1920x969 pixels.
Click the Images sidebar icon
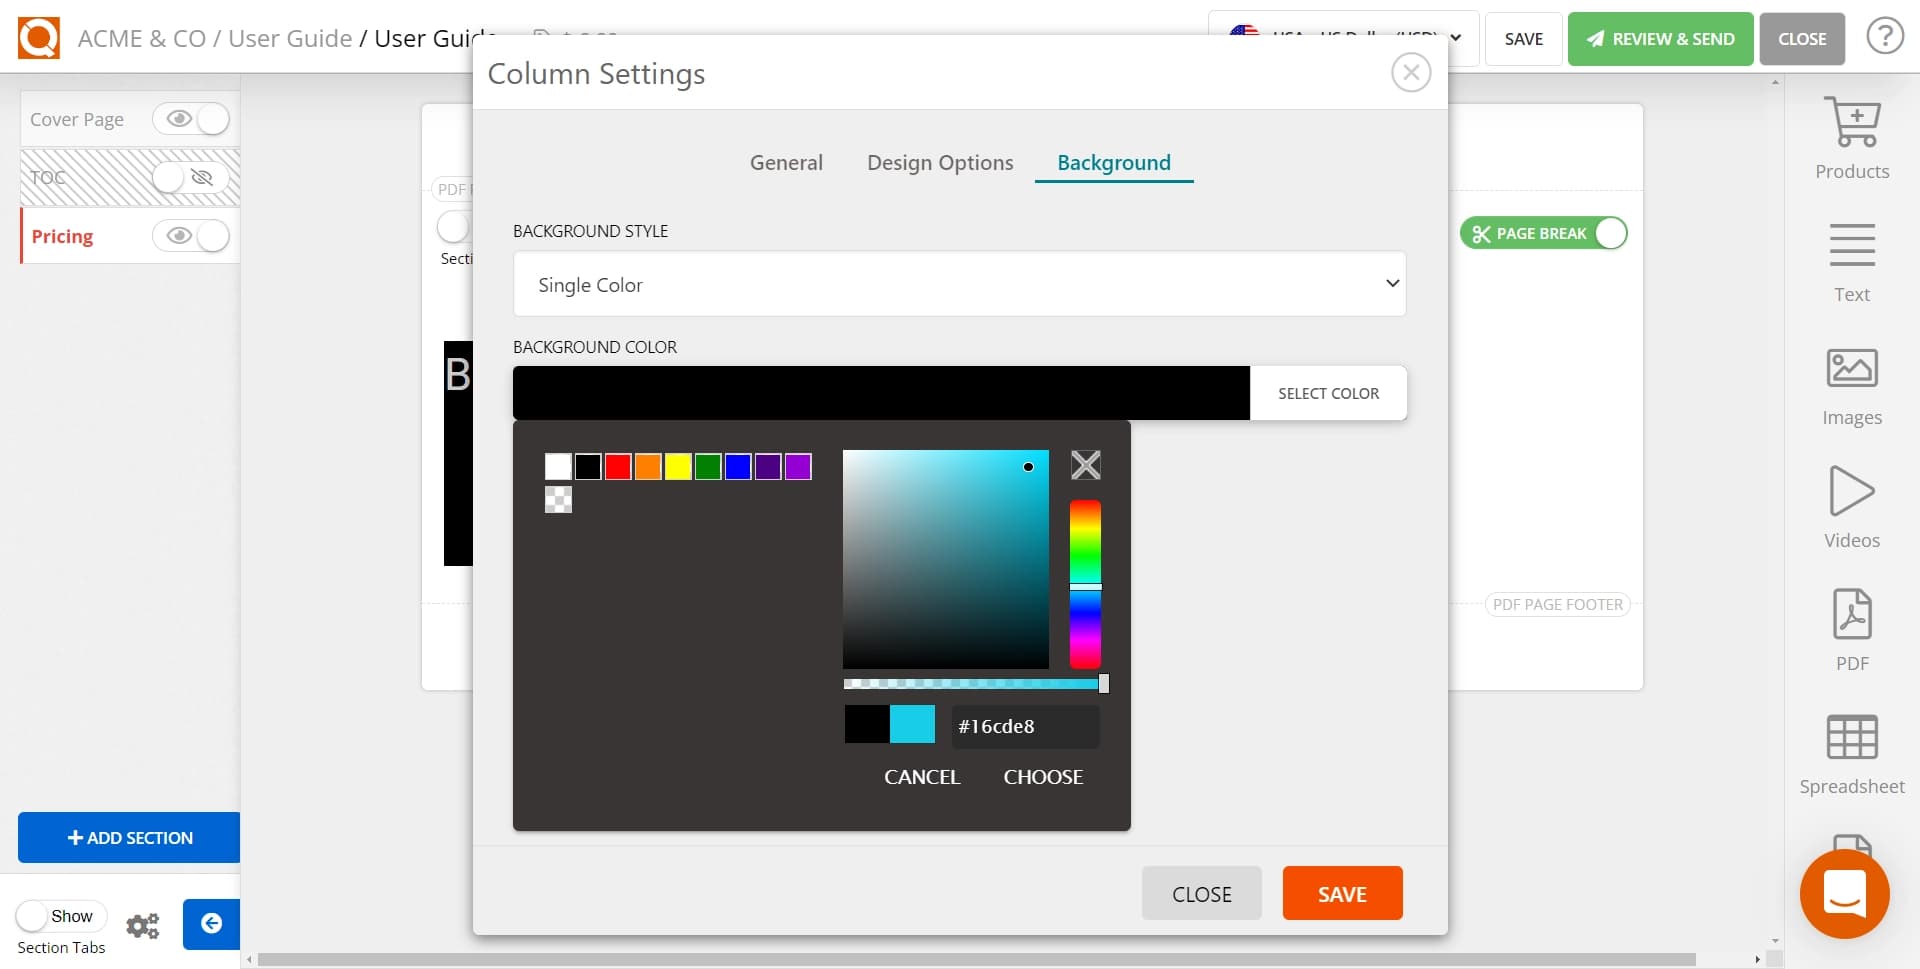pyautogui.click(x=1851, y=369)
